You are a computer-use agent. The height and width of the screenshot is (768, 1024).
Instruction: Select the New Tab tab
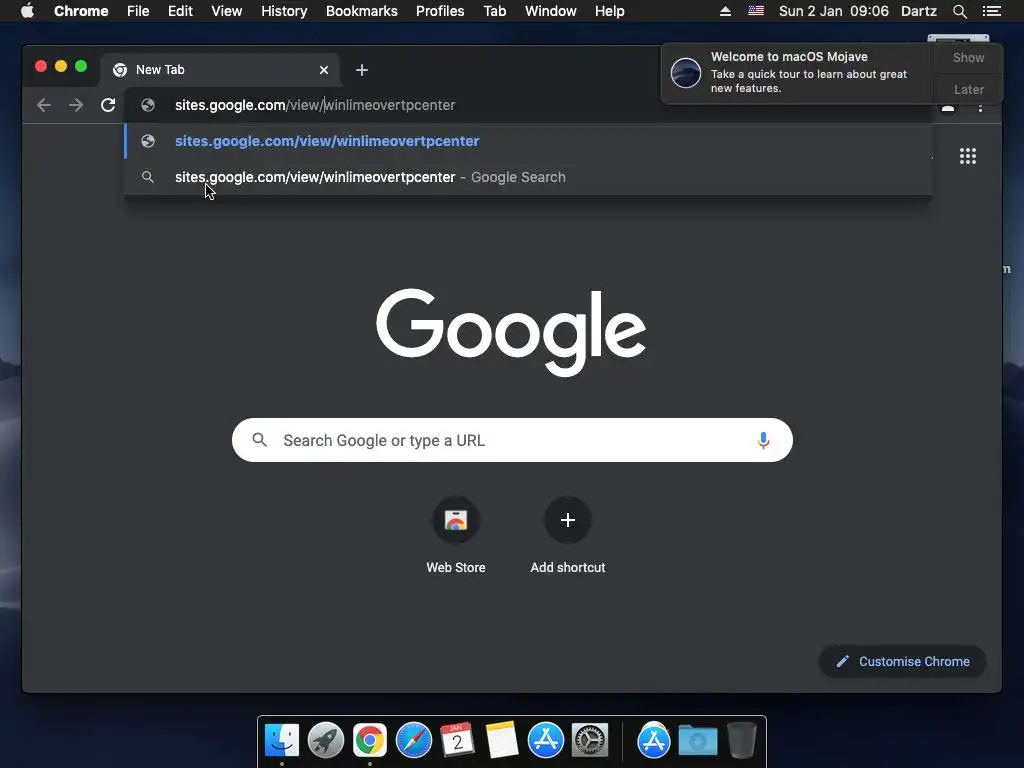point(219,70)
